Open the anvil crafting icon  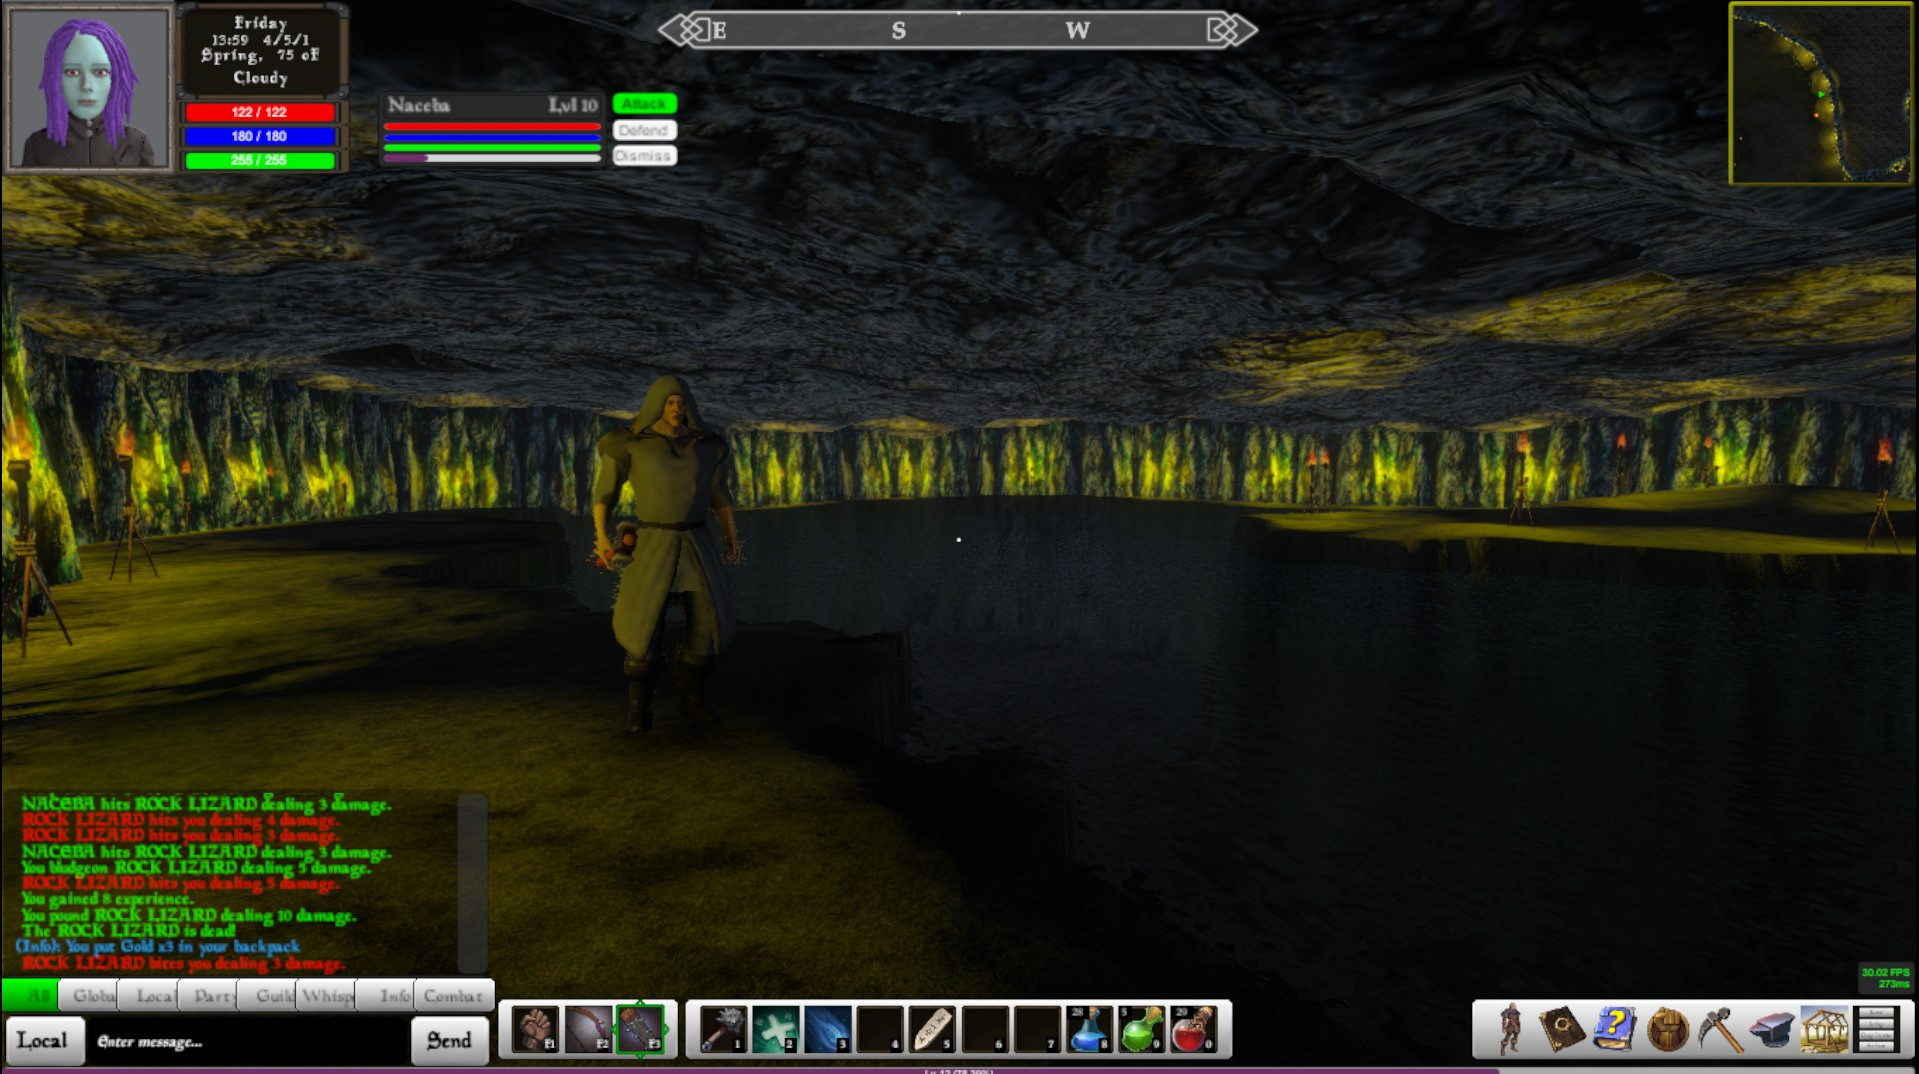1773,1029
